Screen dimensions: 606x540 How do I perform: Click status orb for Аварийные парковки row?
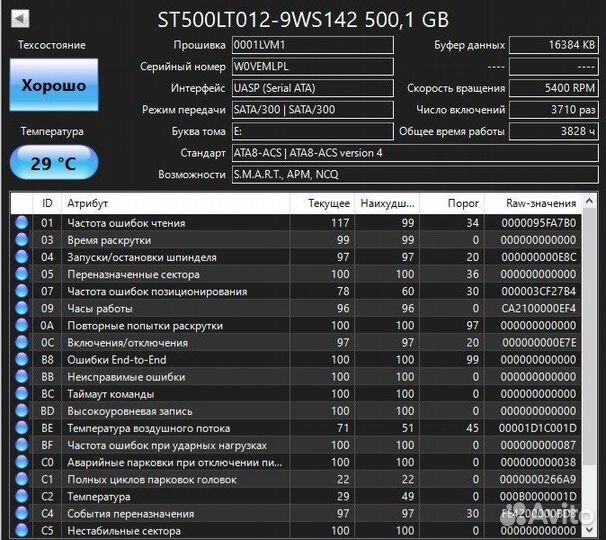point(22,462)
